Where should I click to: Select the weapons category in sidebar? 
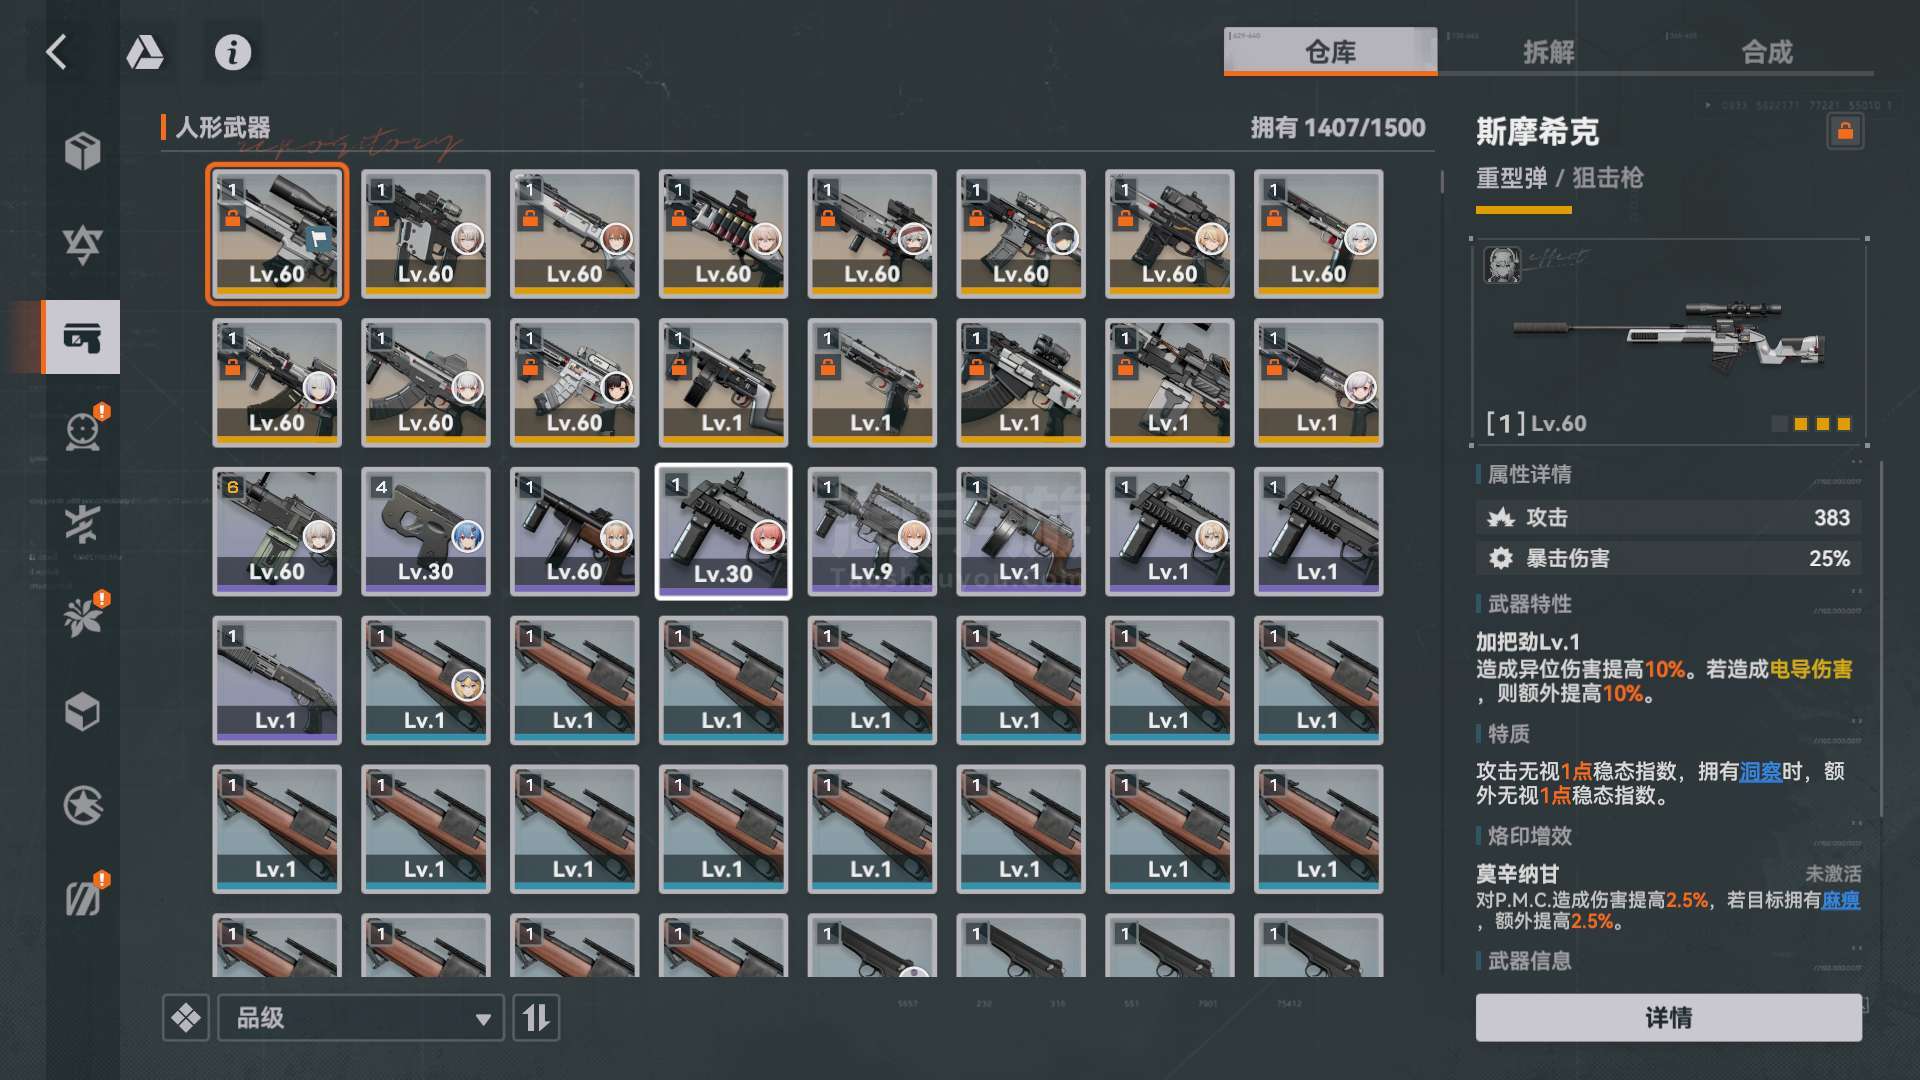coord(82,337)
